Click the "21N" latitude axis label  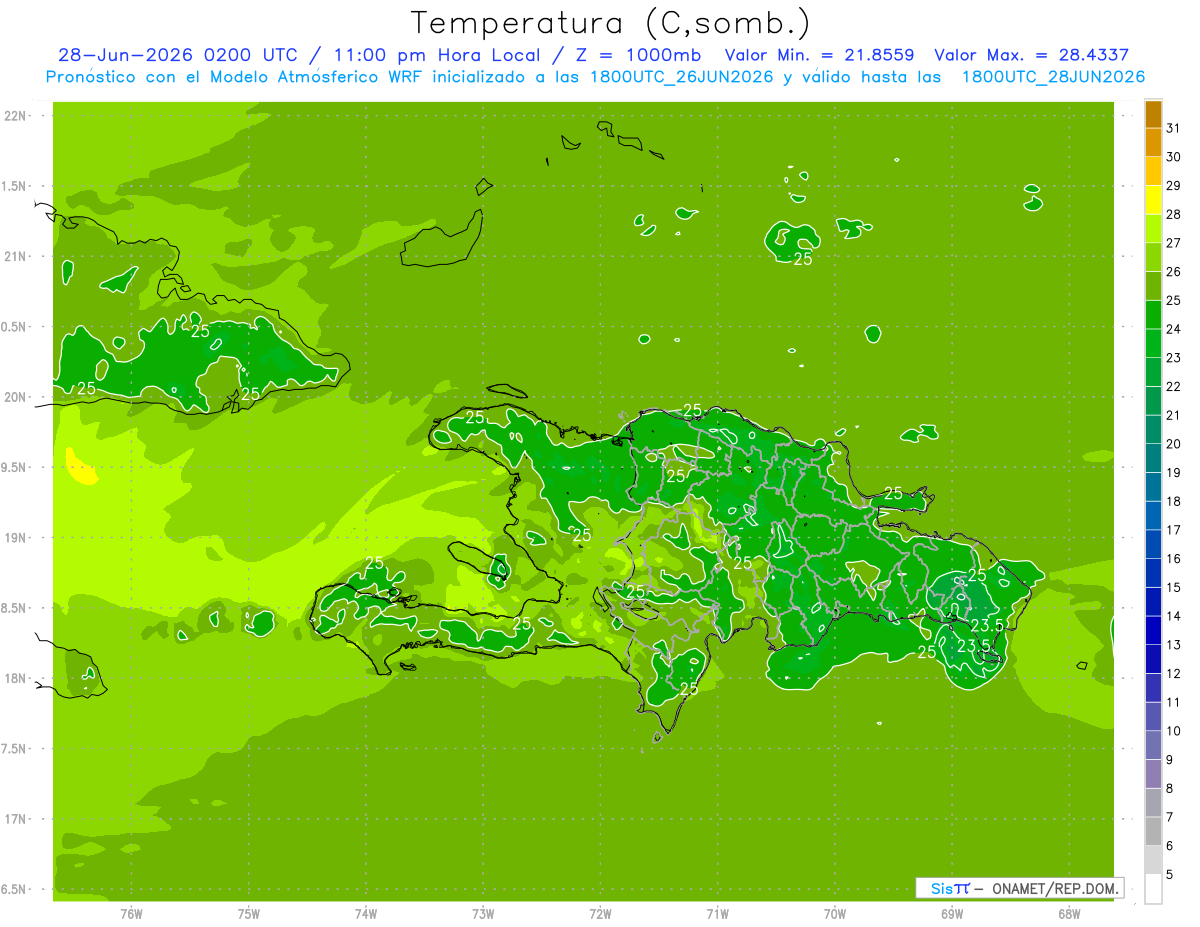[17, 256]
